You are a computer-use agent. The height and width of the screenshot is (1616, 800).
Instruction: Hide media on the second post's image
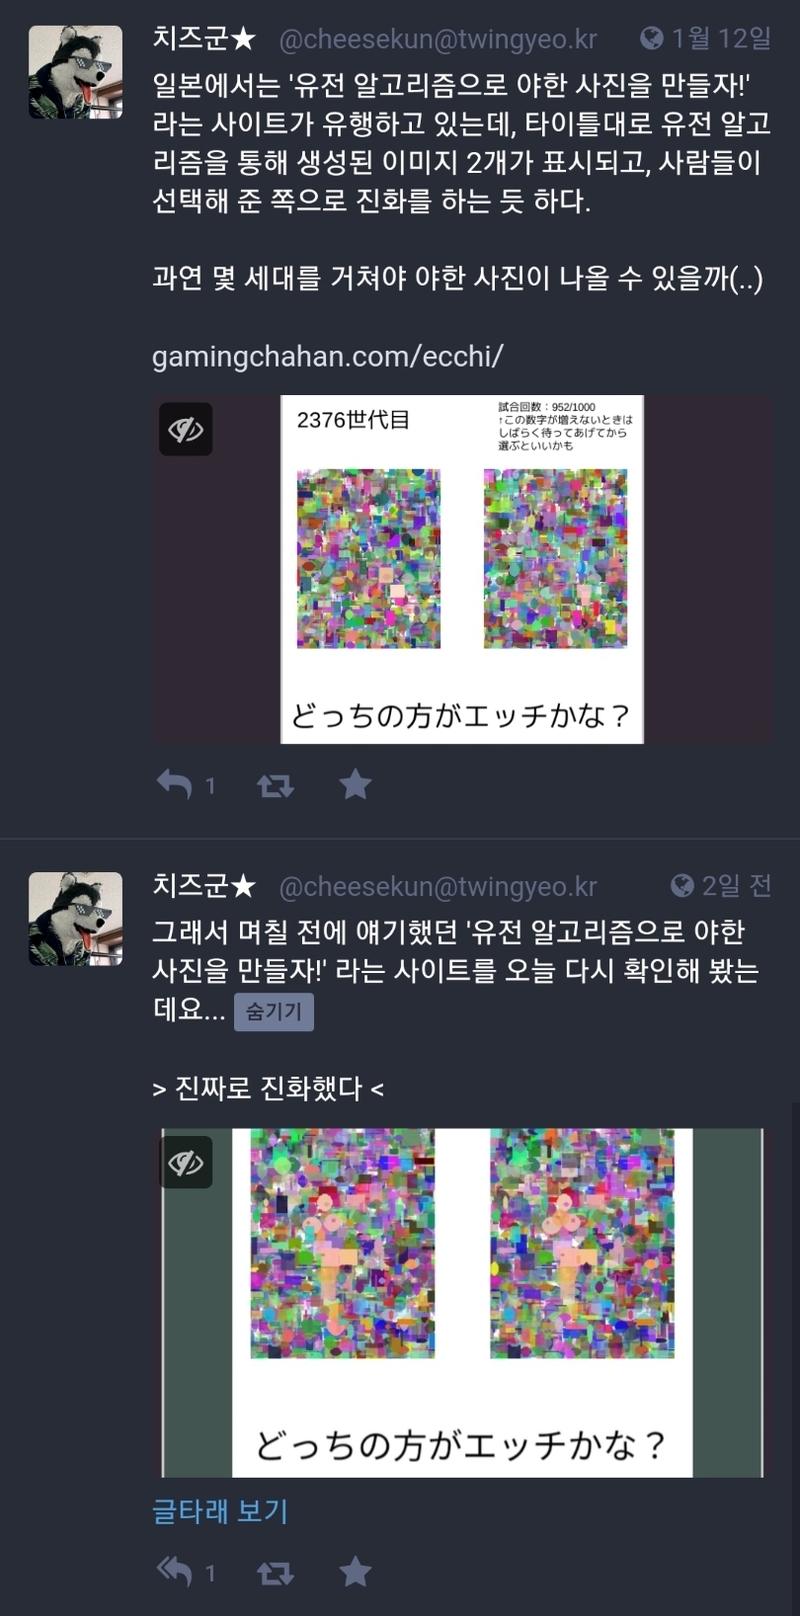click(186, 1162)
